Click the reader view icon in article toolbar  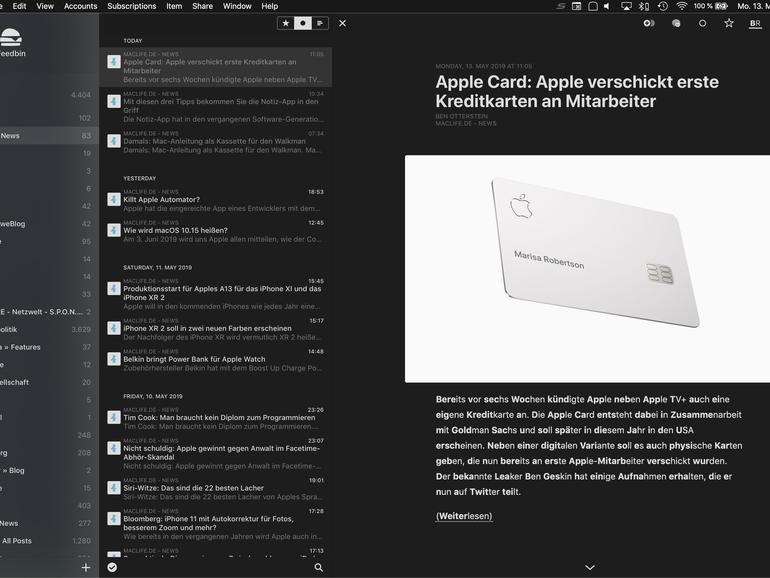676,23
